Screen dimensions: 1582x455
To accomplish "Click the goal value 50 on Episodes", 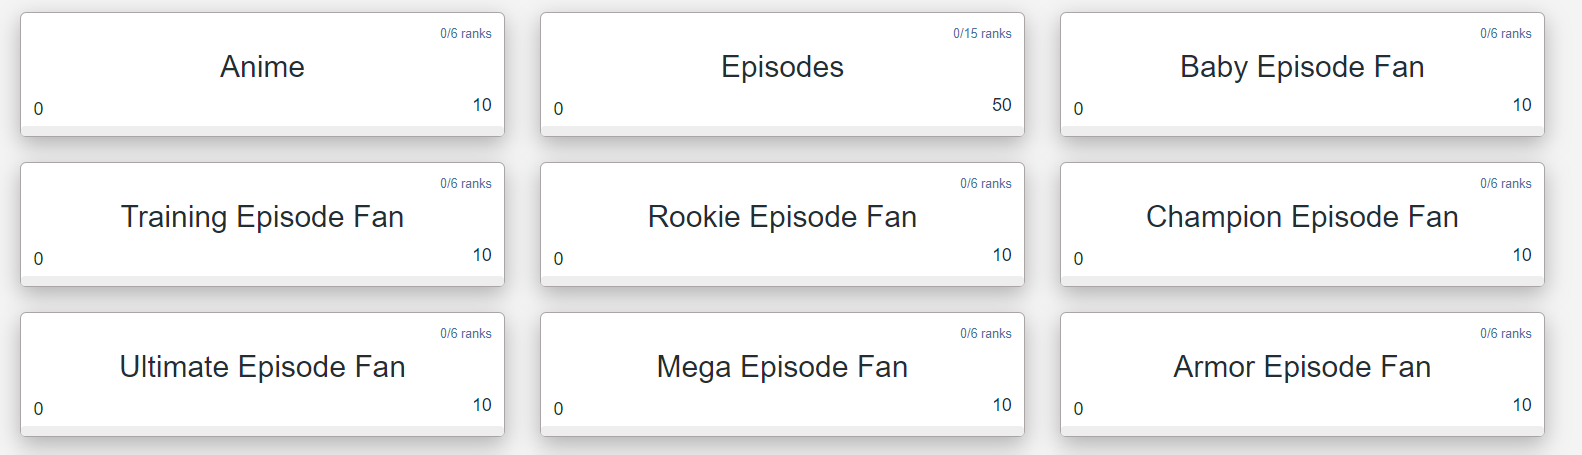I will (1002, 105).
